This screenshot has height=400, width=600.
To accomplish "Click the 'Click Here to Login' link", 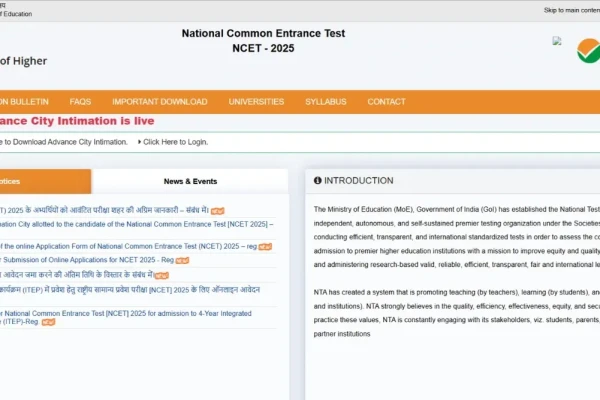I will coord(175,142).
